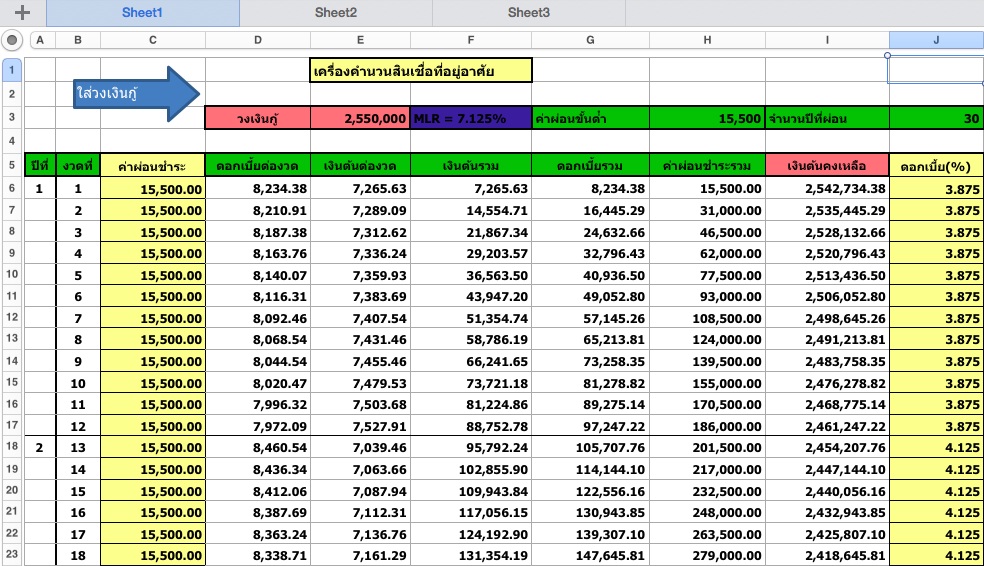This screenshot has width=984, height=566.
Task: Select total payment cell 248,000.00
Action: [x=707, y=512]
